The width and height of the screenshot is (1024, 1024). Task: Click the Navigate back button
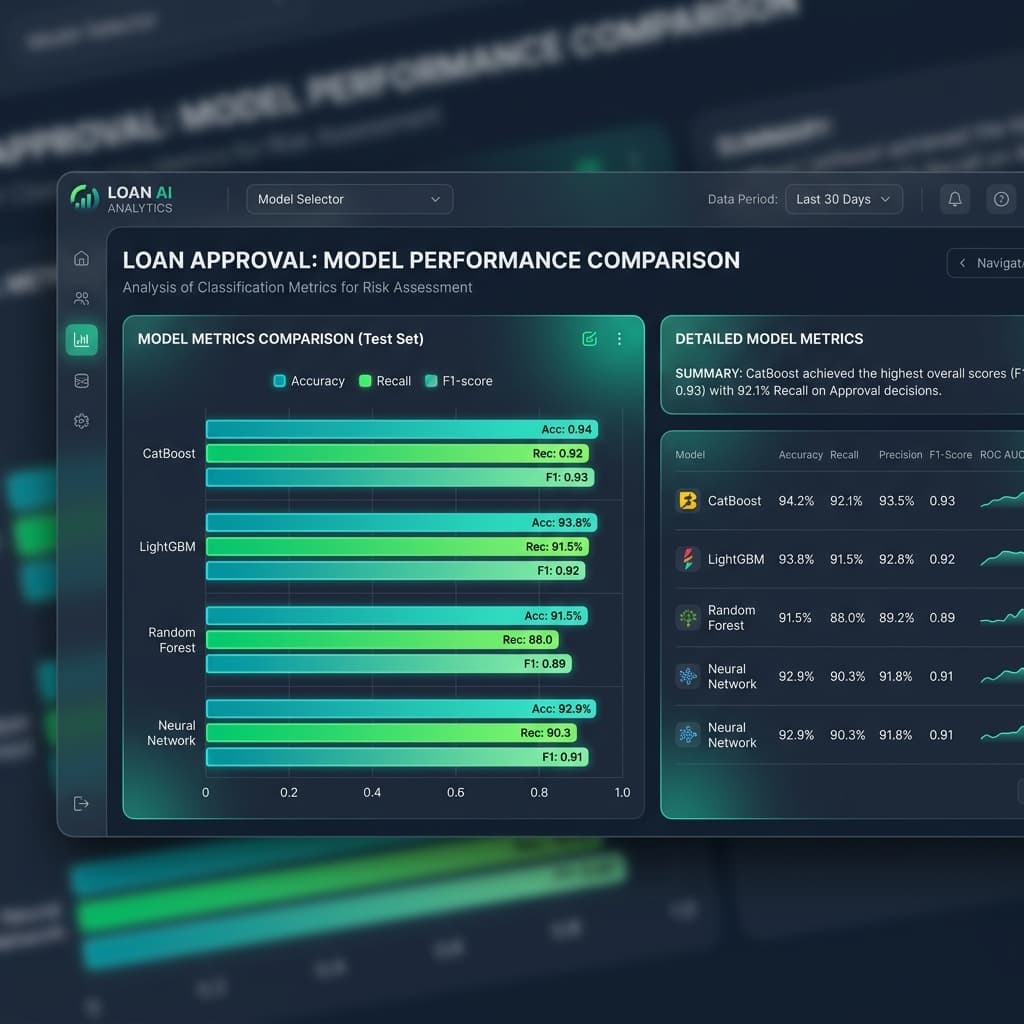coord(986,263)
